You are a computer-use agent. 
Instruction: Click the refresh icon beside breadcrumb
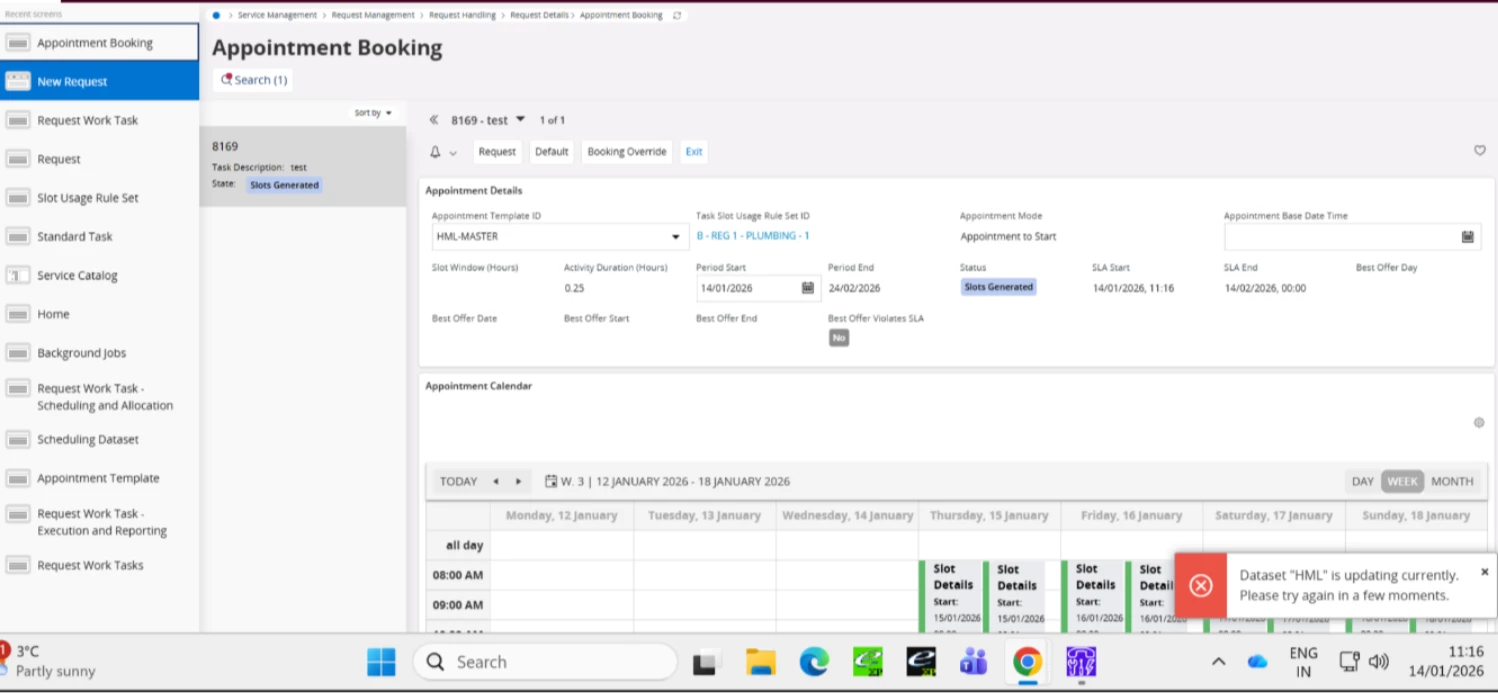(677, 15)
